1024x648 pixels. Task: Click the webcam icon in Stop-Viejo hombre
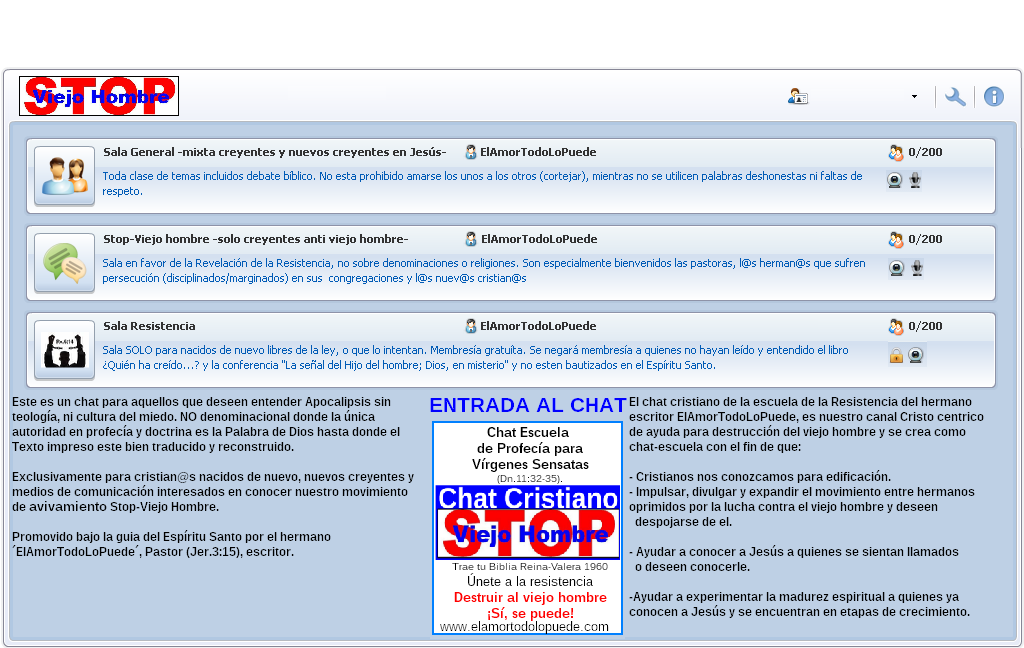point(897,268)
